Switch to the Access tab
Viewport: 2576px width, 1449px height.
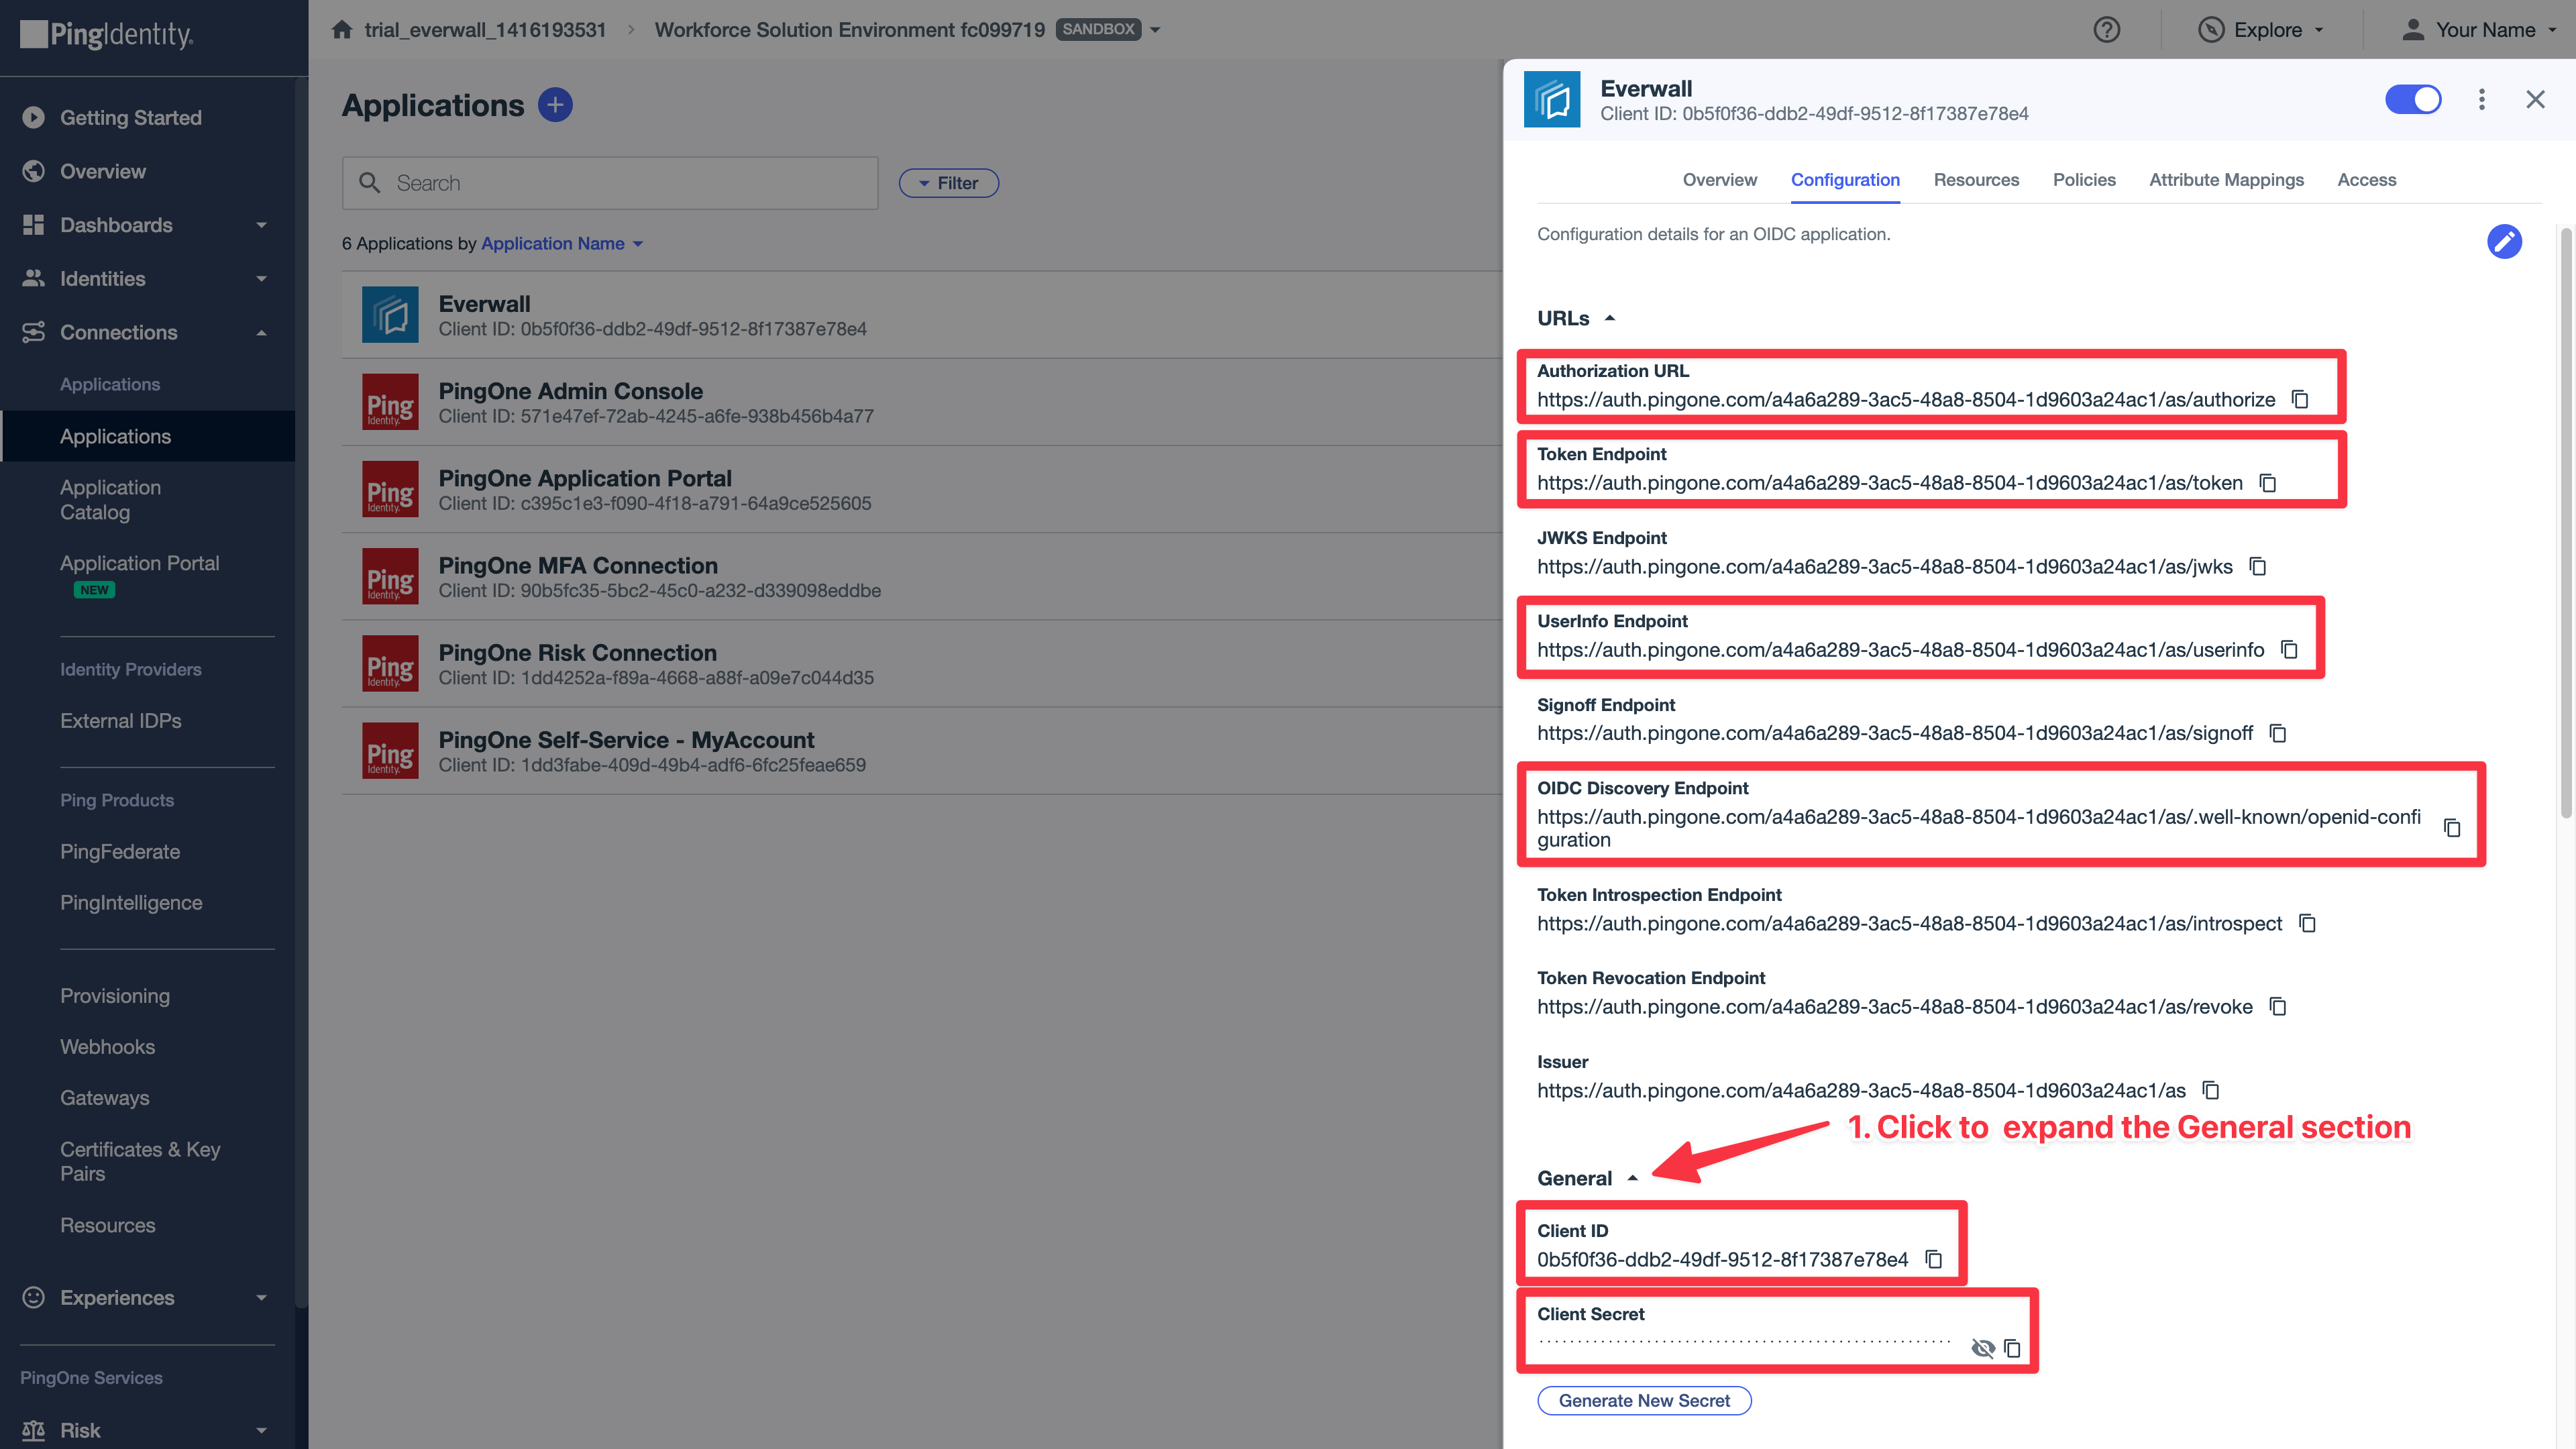[x=2366, y=180]
